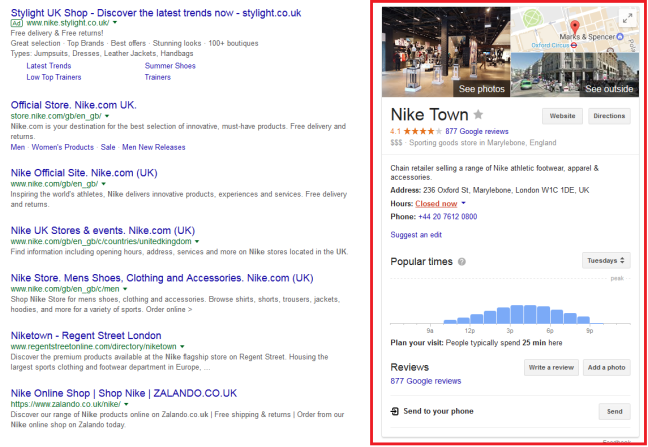Viewport: 648px width, 447px height.
Task: Click 877 Google reviews beside the stars
Action: click(477, 131)
